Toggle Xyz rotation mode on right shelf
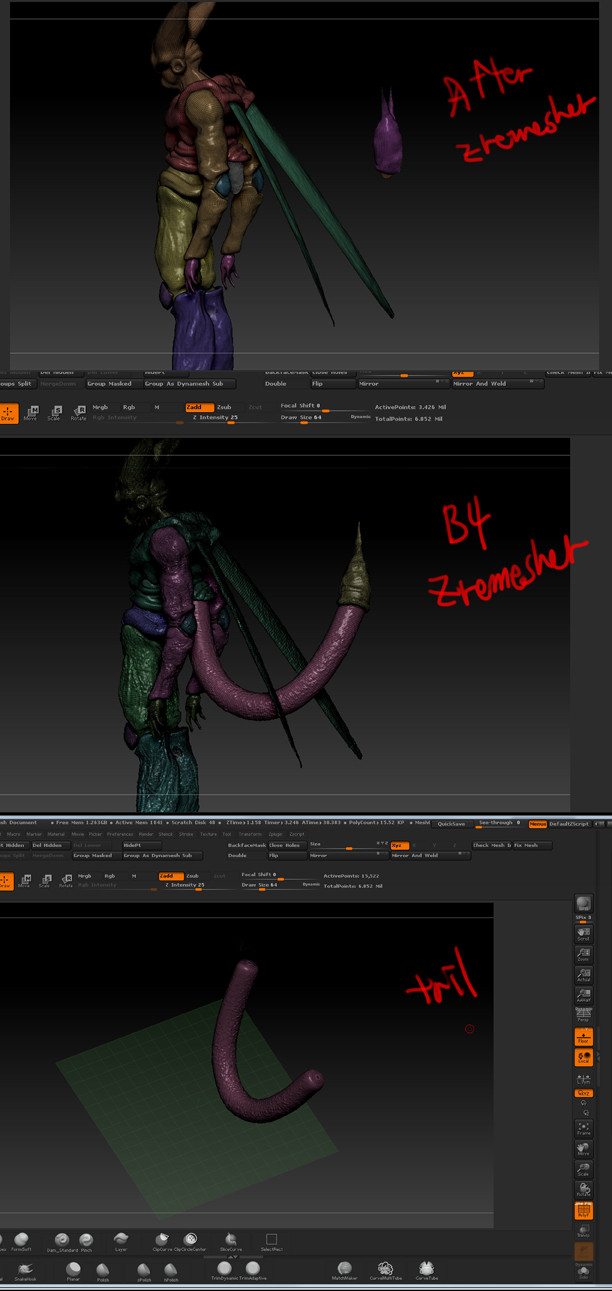612x1291 pixels. click(x=583, y=1094)
